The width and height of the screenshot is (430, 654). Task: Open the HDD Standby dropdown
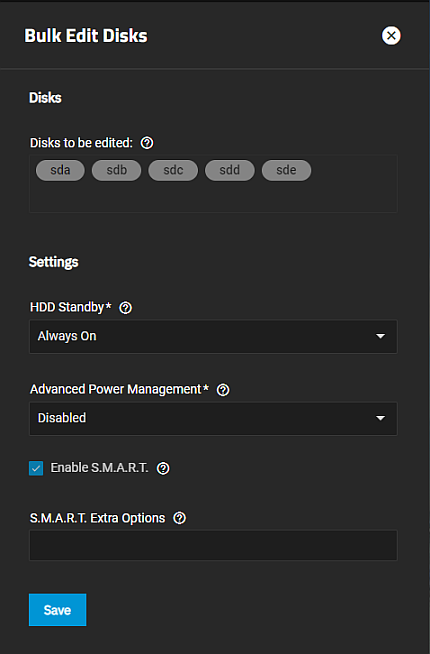tap(213, 337)
